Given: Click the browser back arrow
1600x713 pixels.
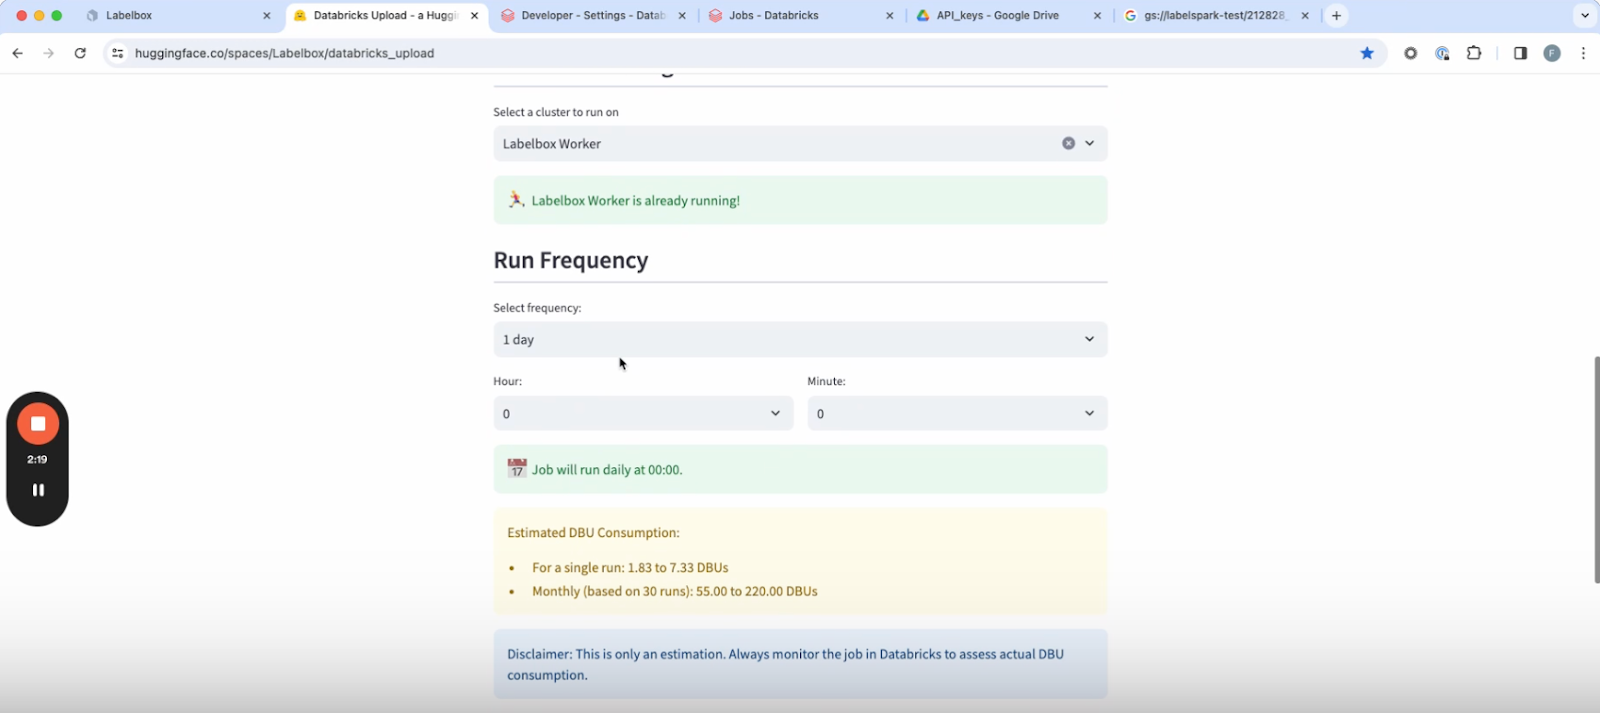Looking at the screenshot, I should point(17,53).
